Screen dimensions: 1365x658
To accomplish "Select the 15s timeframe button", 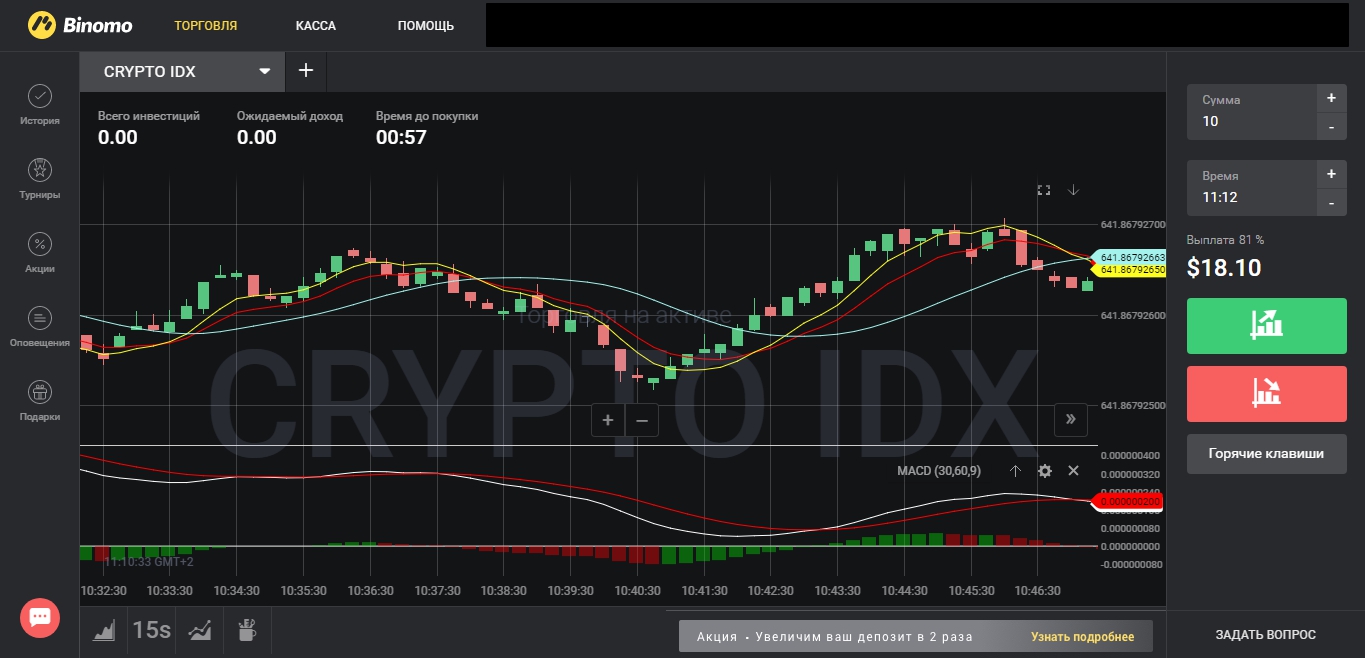I will pyautogui.click(x=151, y=630).
